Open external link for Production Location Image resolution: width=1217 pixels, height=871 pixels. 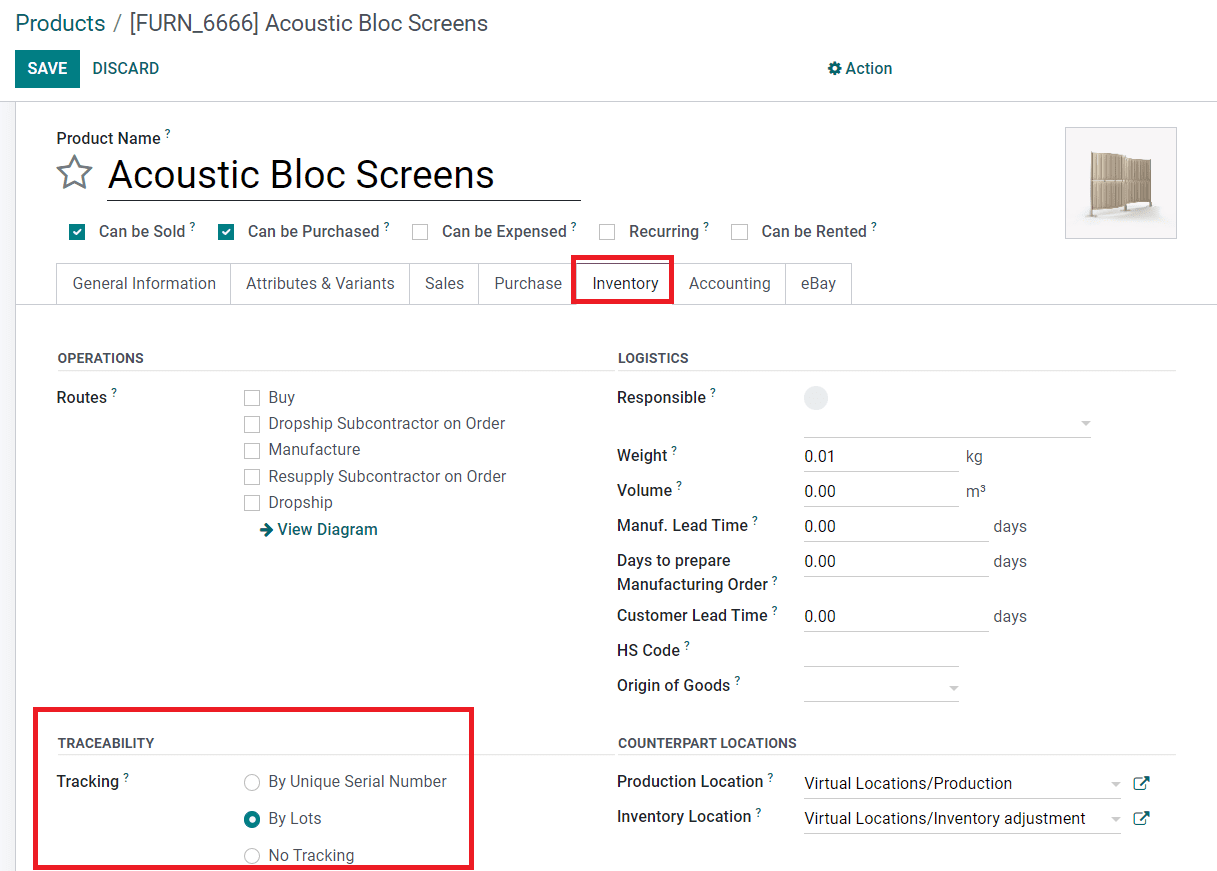tap(1141, 783)
